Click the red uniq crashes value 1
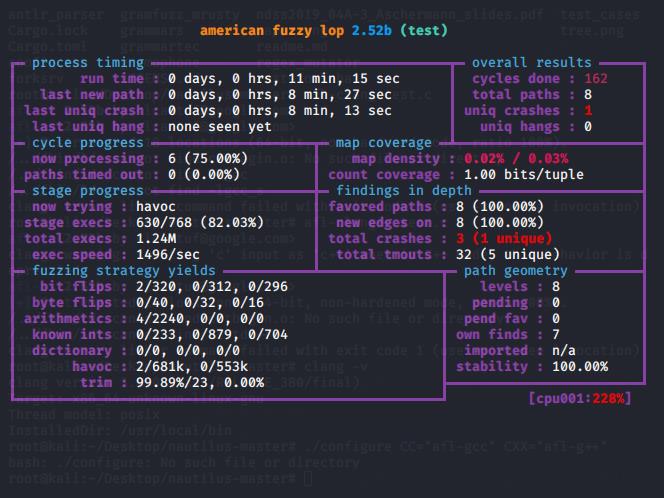This screenshot has width=664, height=498. click(588, 111)
